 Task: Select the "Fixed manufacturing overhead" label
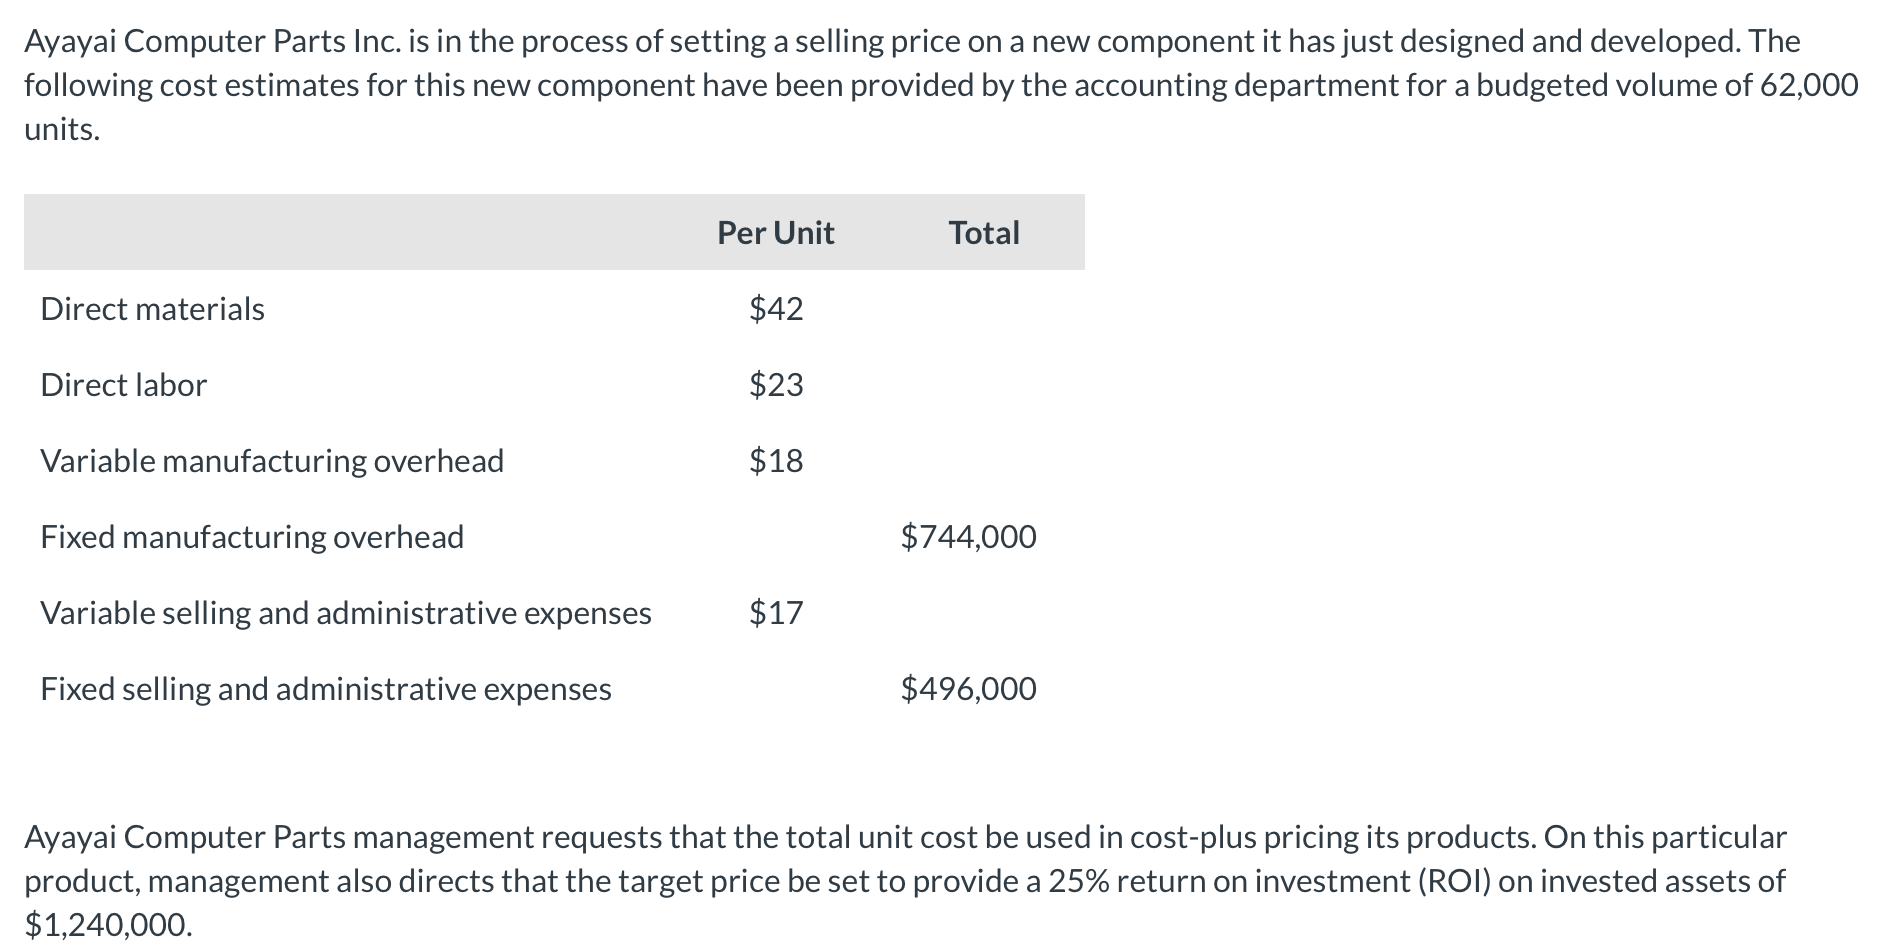click(x=252, y=537)
